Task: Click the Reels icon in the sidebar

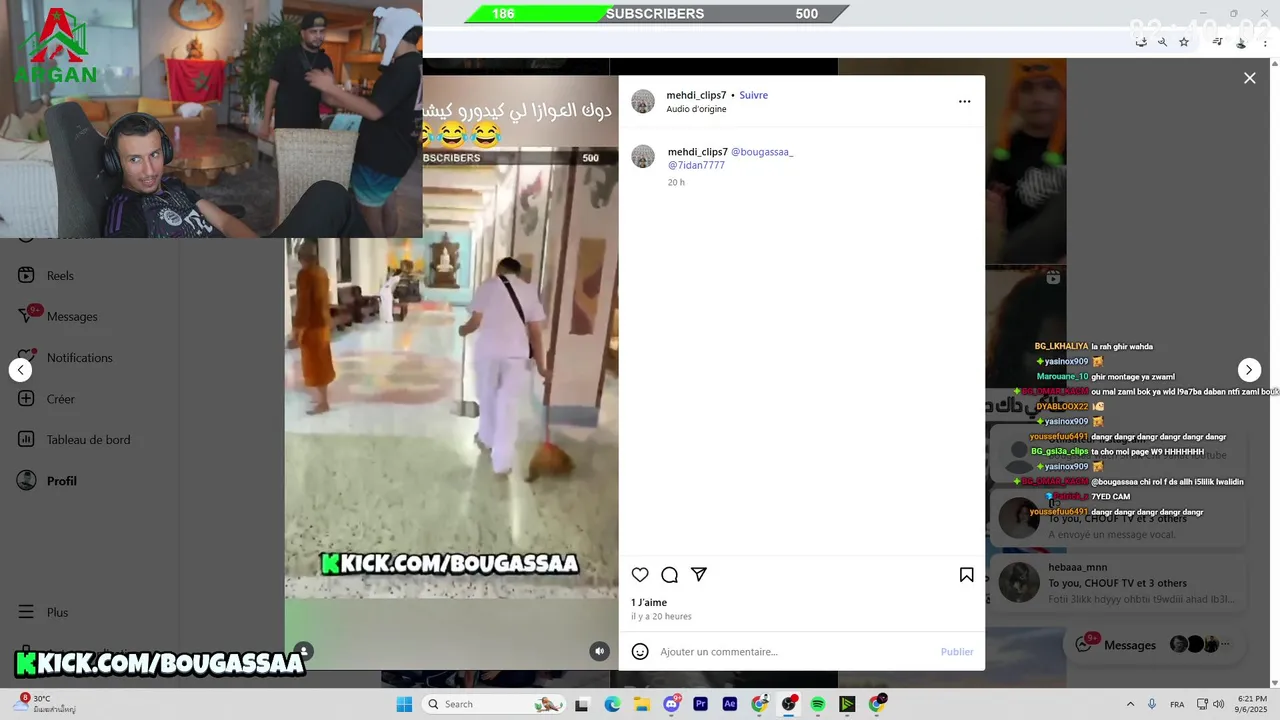Action: pyautogui.click(x=27, y=275)
